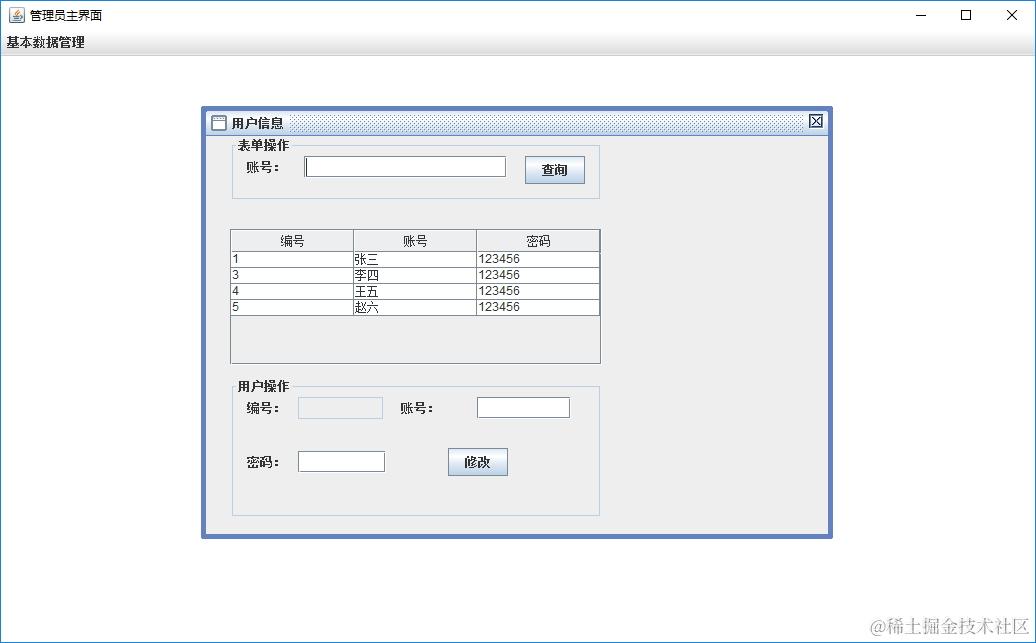This screenshot has height=643, width=1036.
Task: Click the 用户信息 title bar text
Action: pyautogui.click(x=253, y=122)
